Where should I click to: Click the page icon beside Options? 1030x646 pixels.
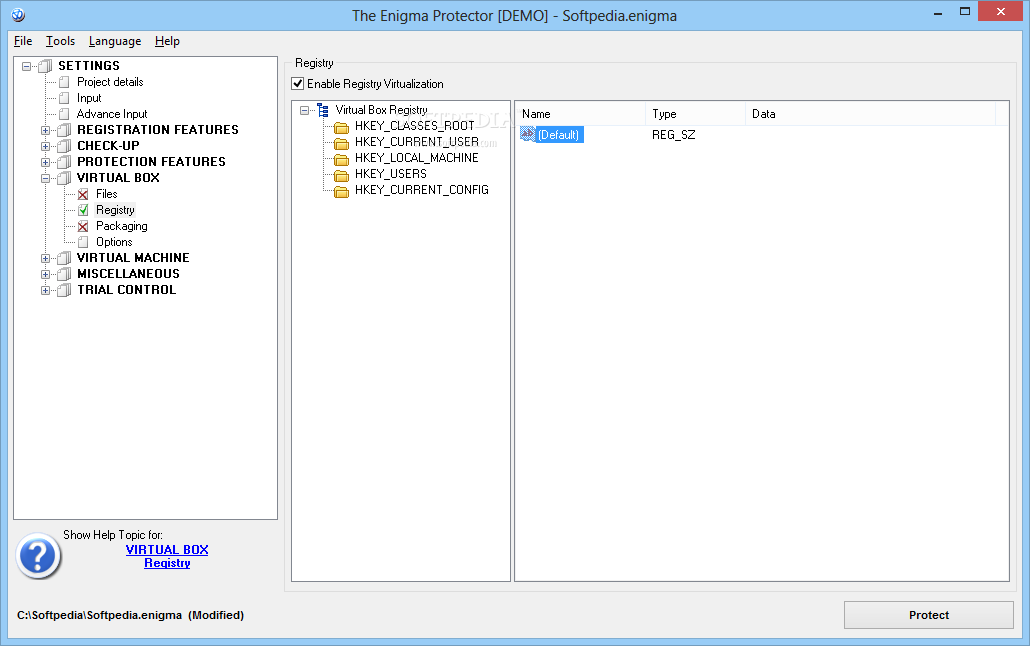[x=83, y=242]
